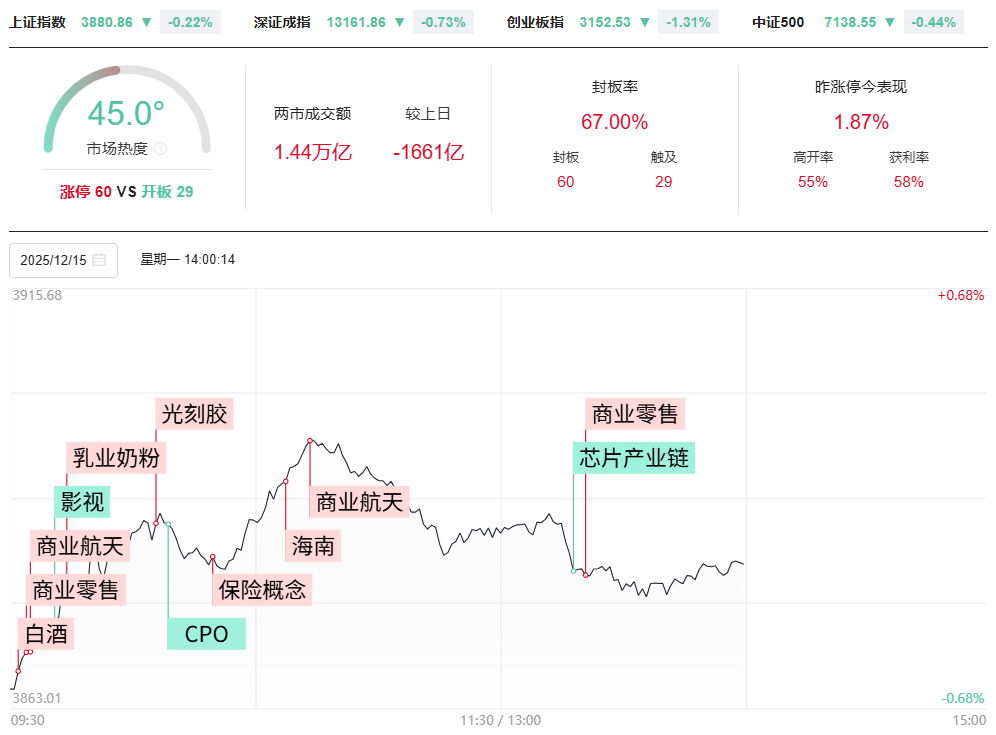Screen dimensions: 996x735
Task: Click the 保险概念 sector label
Action: tap(262, 589)
